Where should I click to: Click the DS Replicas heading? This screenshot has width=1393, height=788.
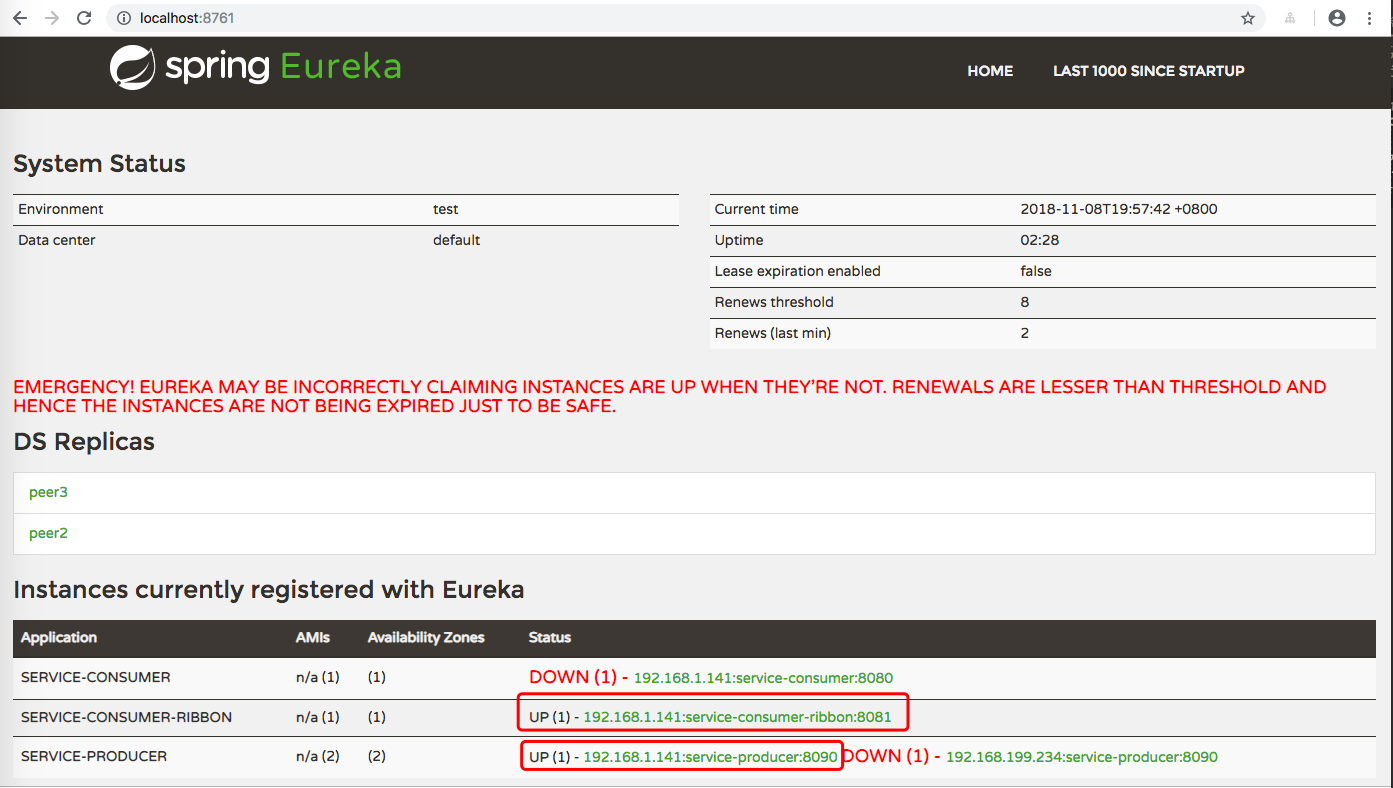pyautogui.click(x=84, y=441)
